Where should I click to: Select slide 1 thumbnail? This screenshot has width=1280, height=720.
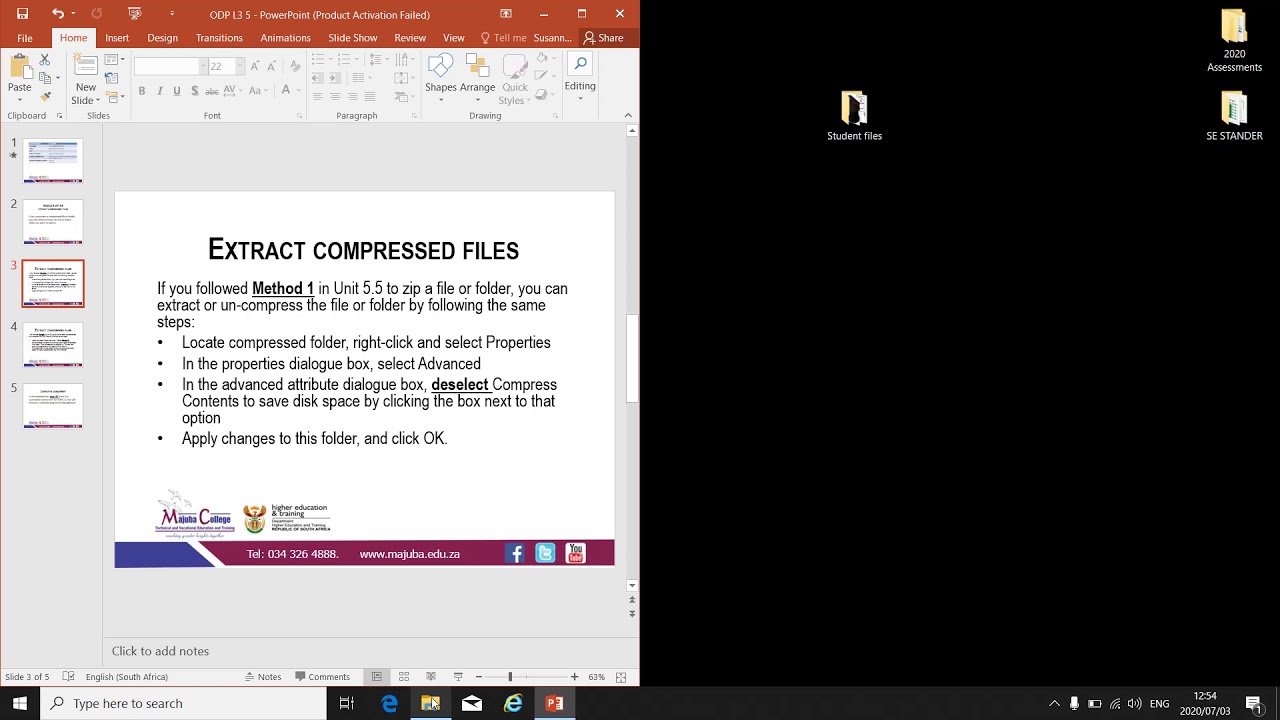point(53,161)
